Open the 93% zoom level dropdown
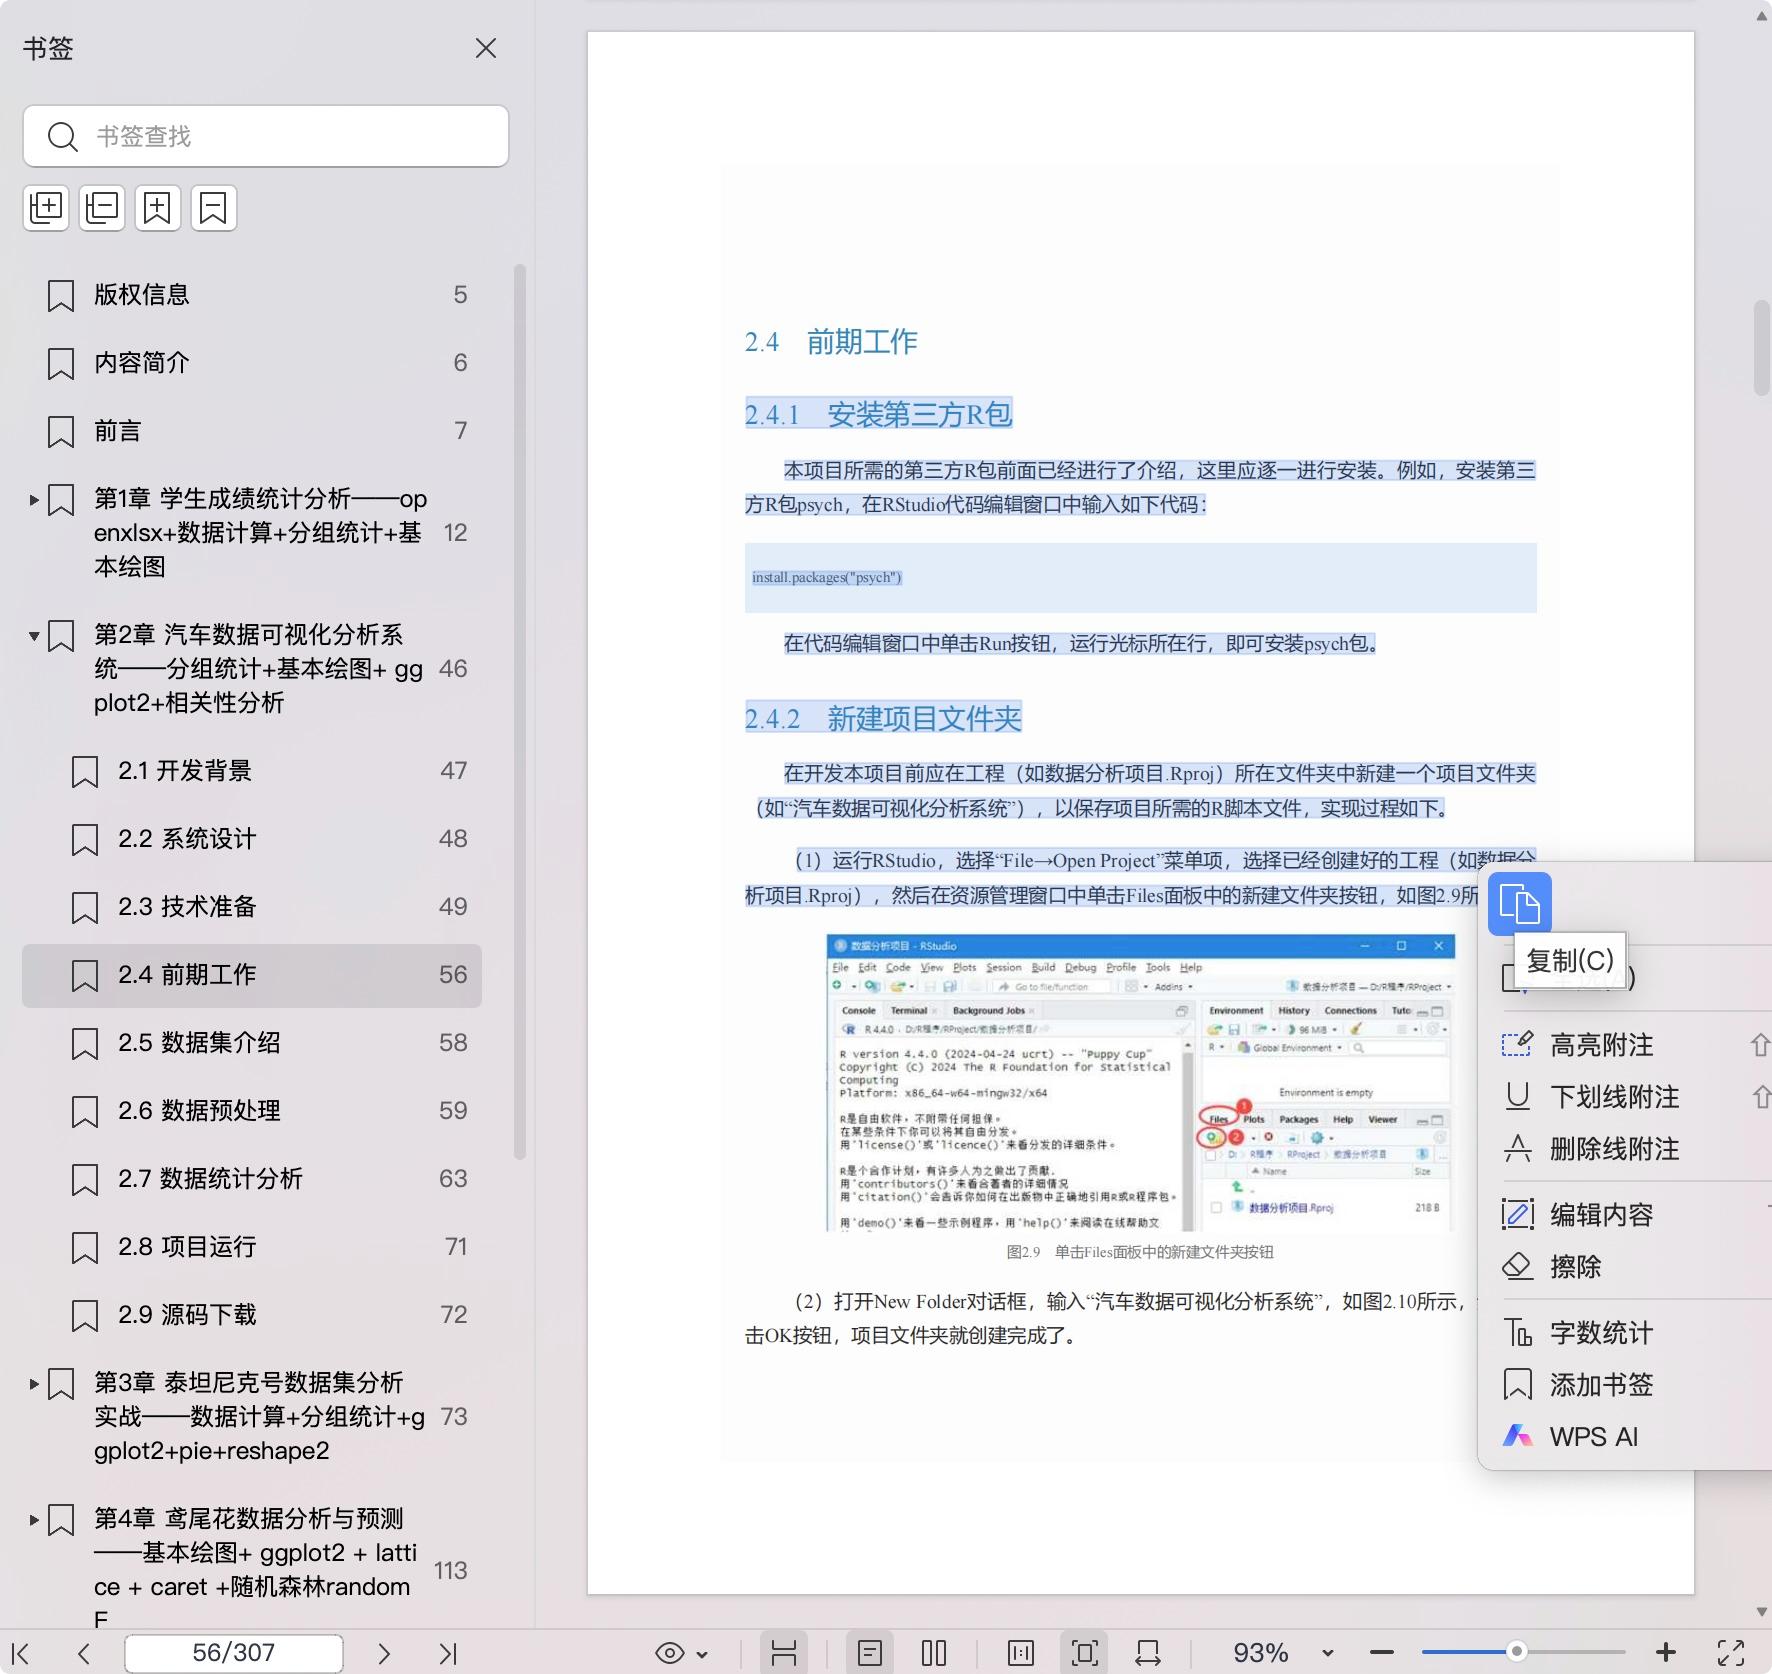Screen dimensions: 1772x1674 pyautogui.click(x=1327, y=1653)
